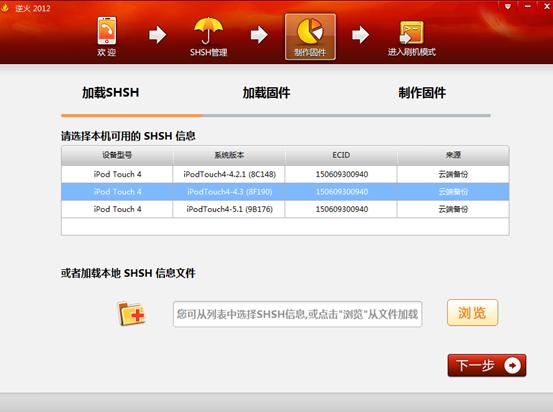The width and height of the screenshot is (553, 412).
Task: Click the folder with red plus icon
Action: pos(131,314)
